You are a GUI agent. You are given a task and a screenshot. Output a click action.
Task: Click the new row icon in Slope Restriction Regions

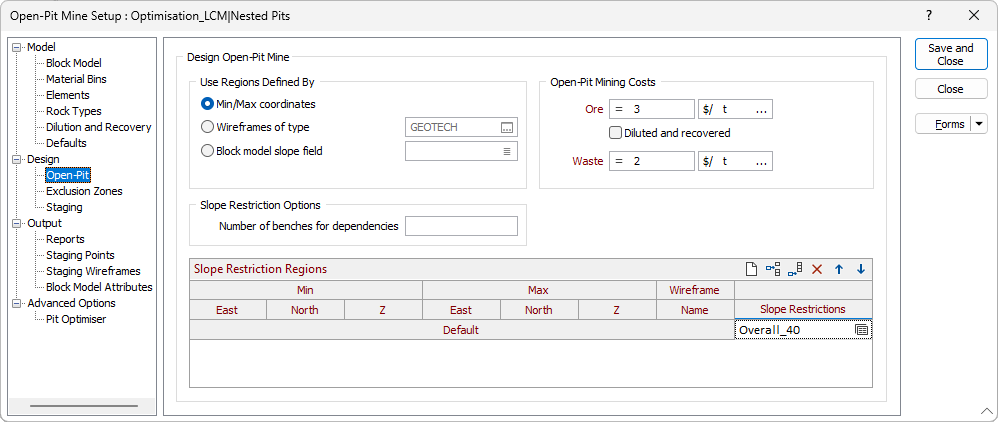pyautogui.click(x=751, y=269)
